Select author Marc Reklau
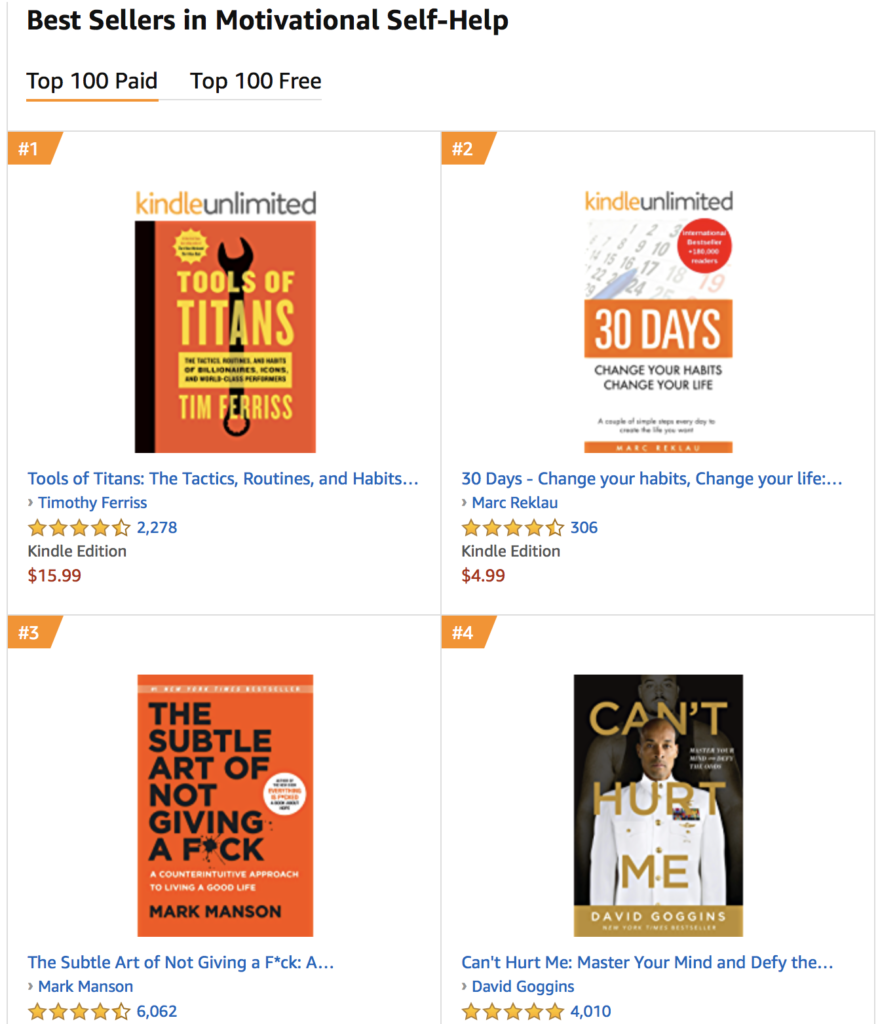 point(514,502)
